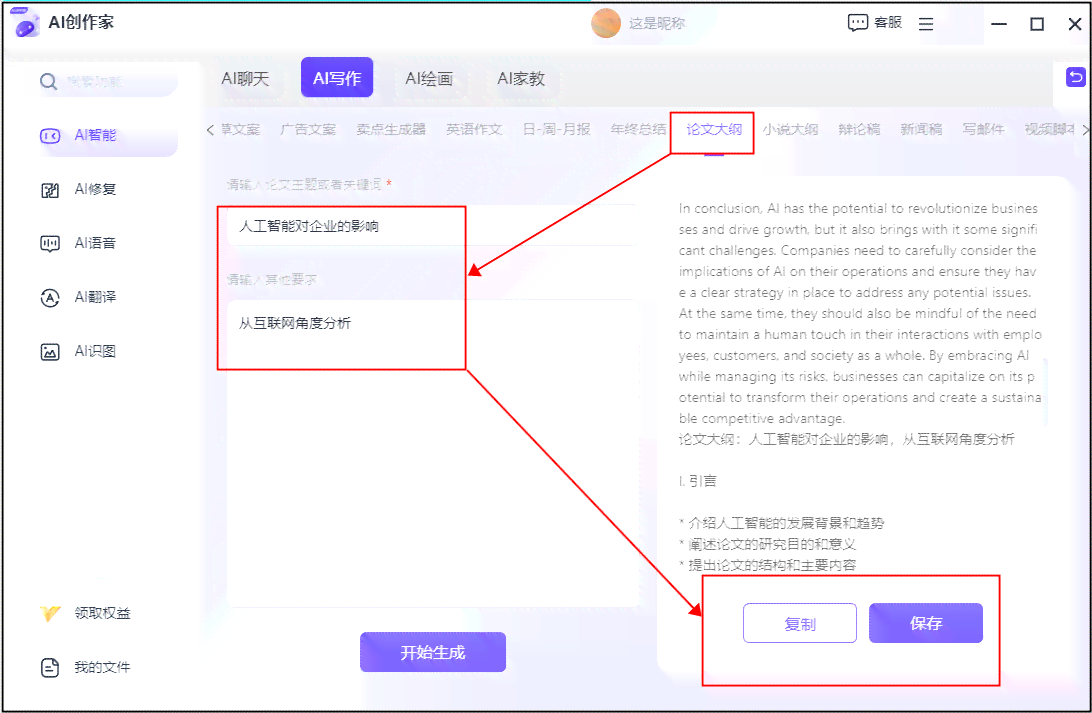Image resolution: width=1092 pixels, height=713 pixels.
Task: Click the AI创作家 app logo
Action: tap(26, 22)
